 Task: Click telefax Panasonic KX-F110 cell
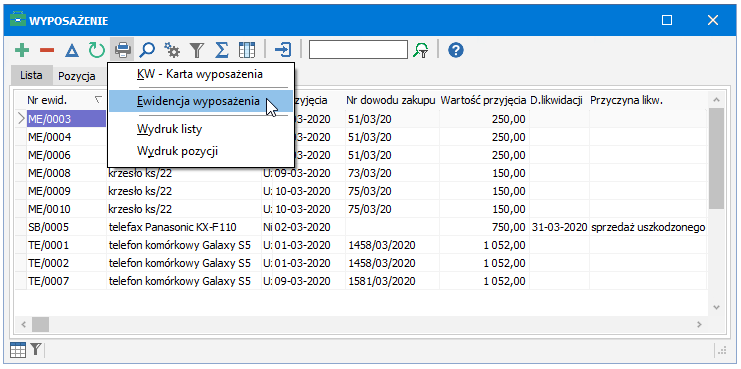(184, 227)
